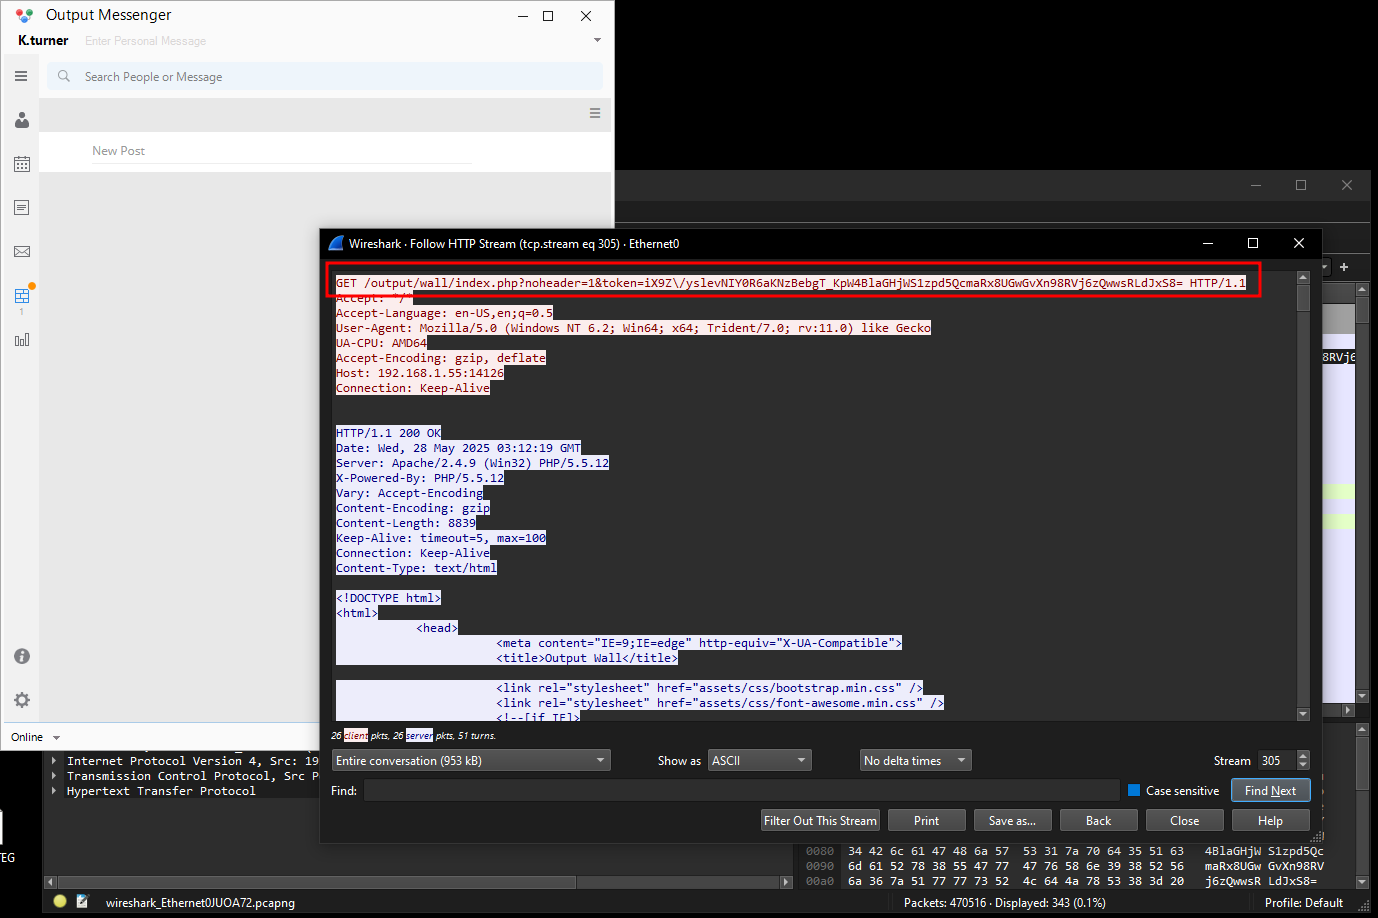
Task: Click the User-Agent header line
Action: coord(633,328)
